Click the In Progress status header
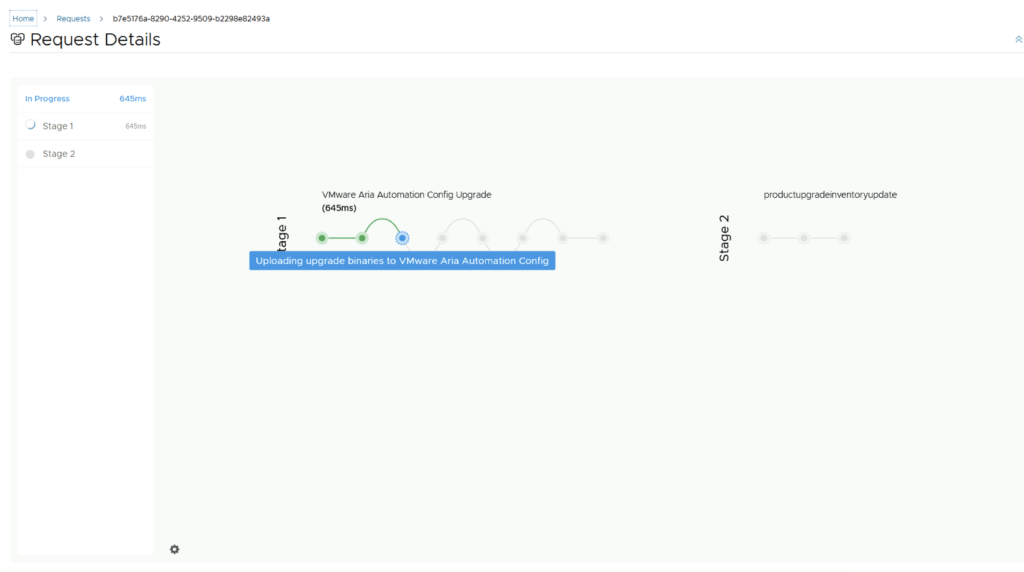The image size is (1024, 572). point(48,99)
